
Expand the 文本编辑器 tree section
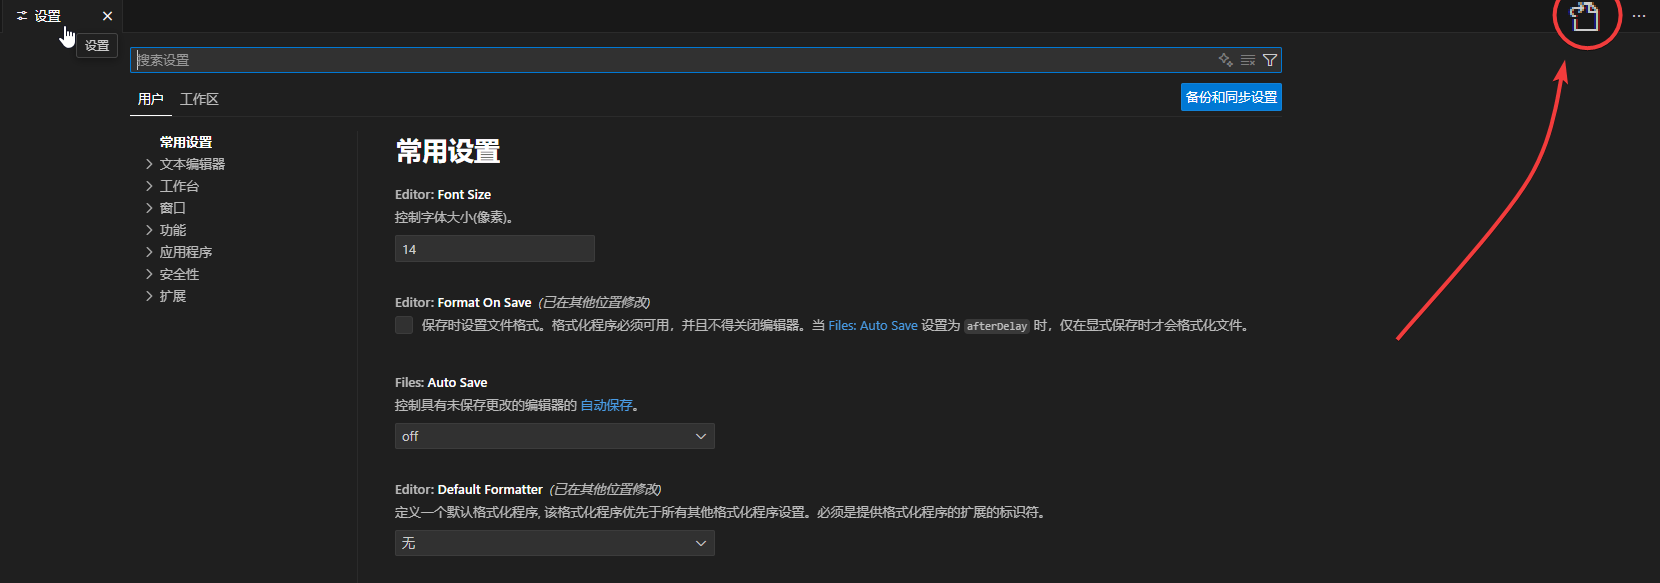coord(192,164)
